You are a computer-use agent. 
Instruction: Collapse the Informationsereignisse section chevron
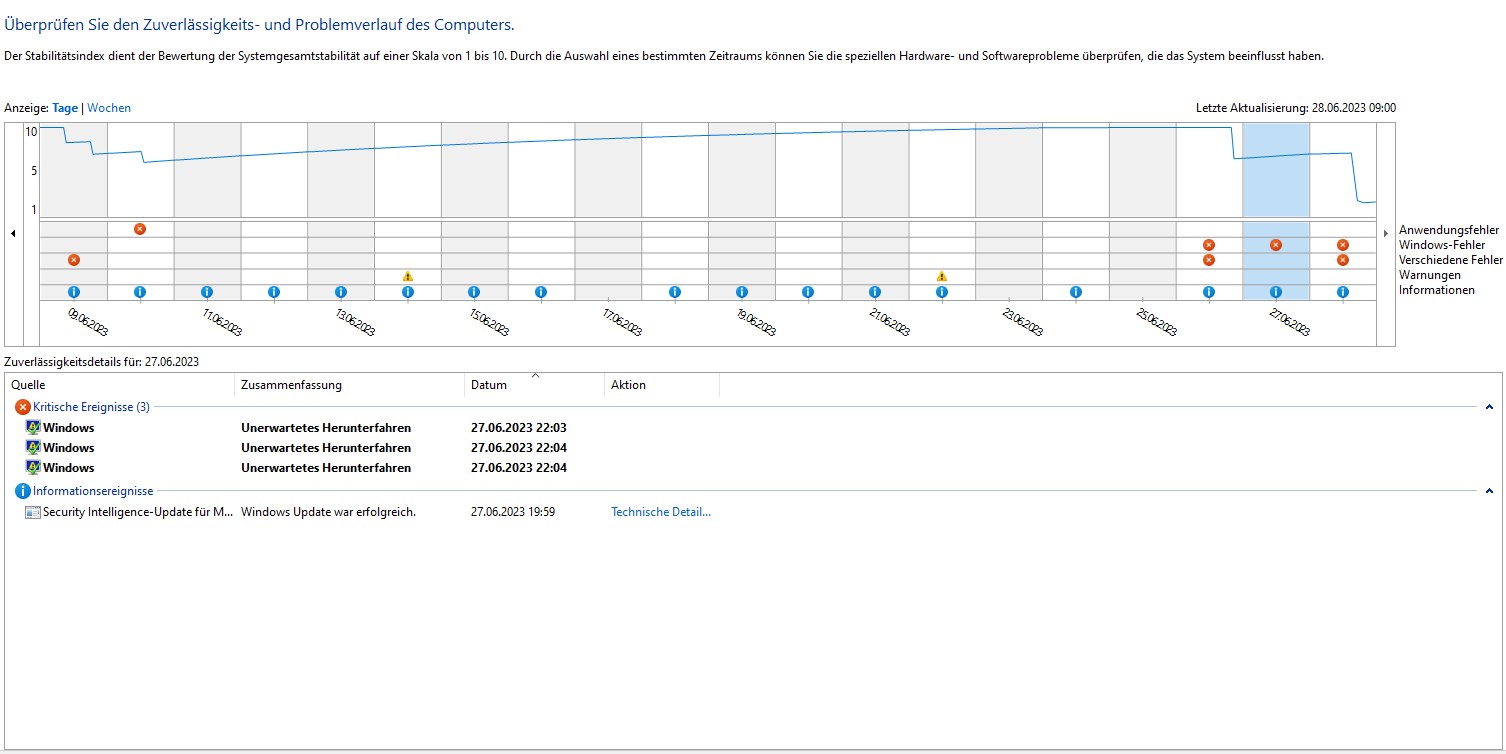pyautogui.click(x=1489, y=491)
